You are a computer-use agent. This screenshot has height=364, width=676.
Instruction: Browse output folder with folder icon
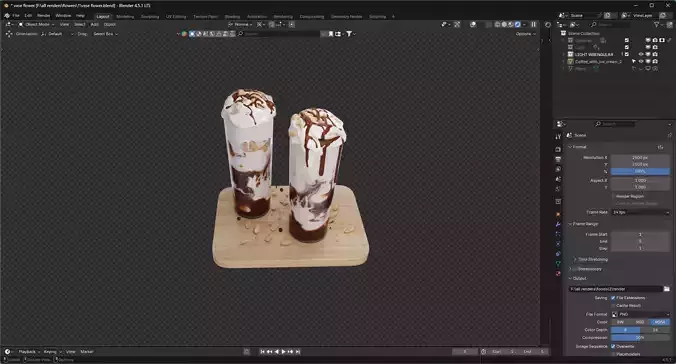[667, 289]
